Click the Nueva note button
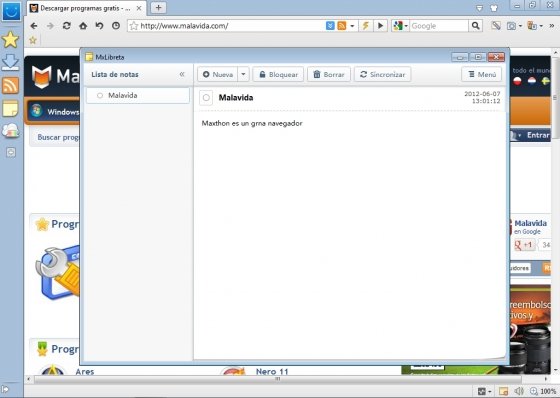Screen dimensions: 560x398 coord(218,74)
